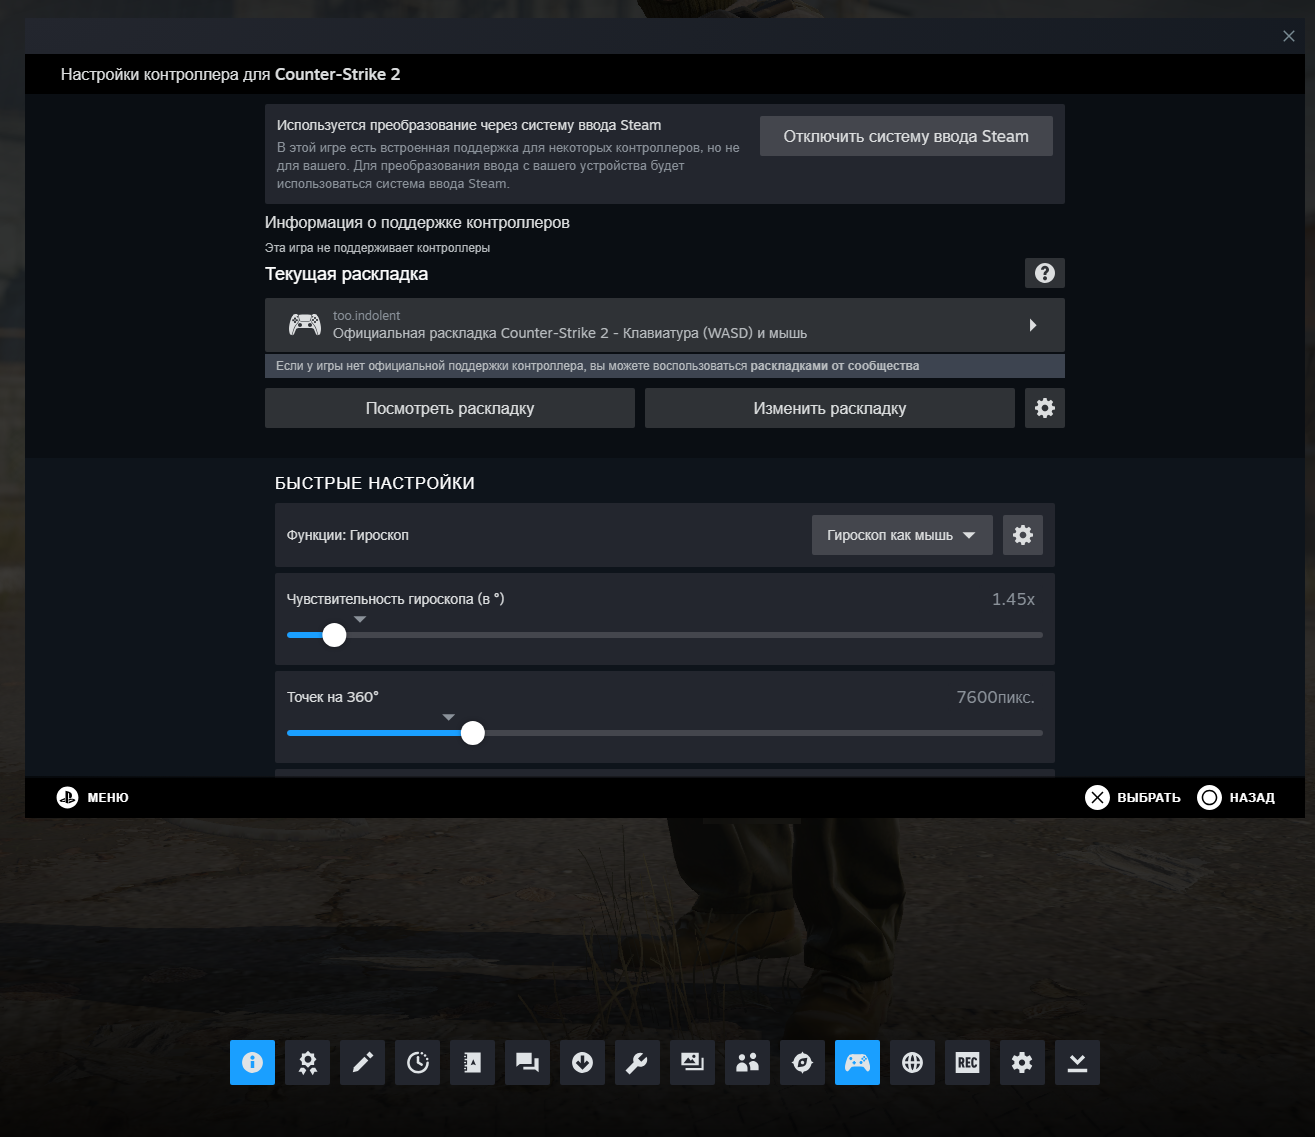Click the Изменить раскладку button
1315x1137 pixels.
coord(830,408)
